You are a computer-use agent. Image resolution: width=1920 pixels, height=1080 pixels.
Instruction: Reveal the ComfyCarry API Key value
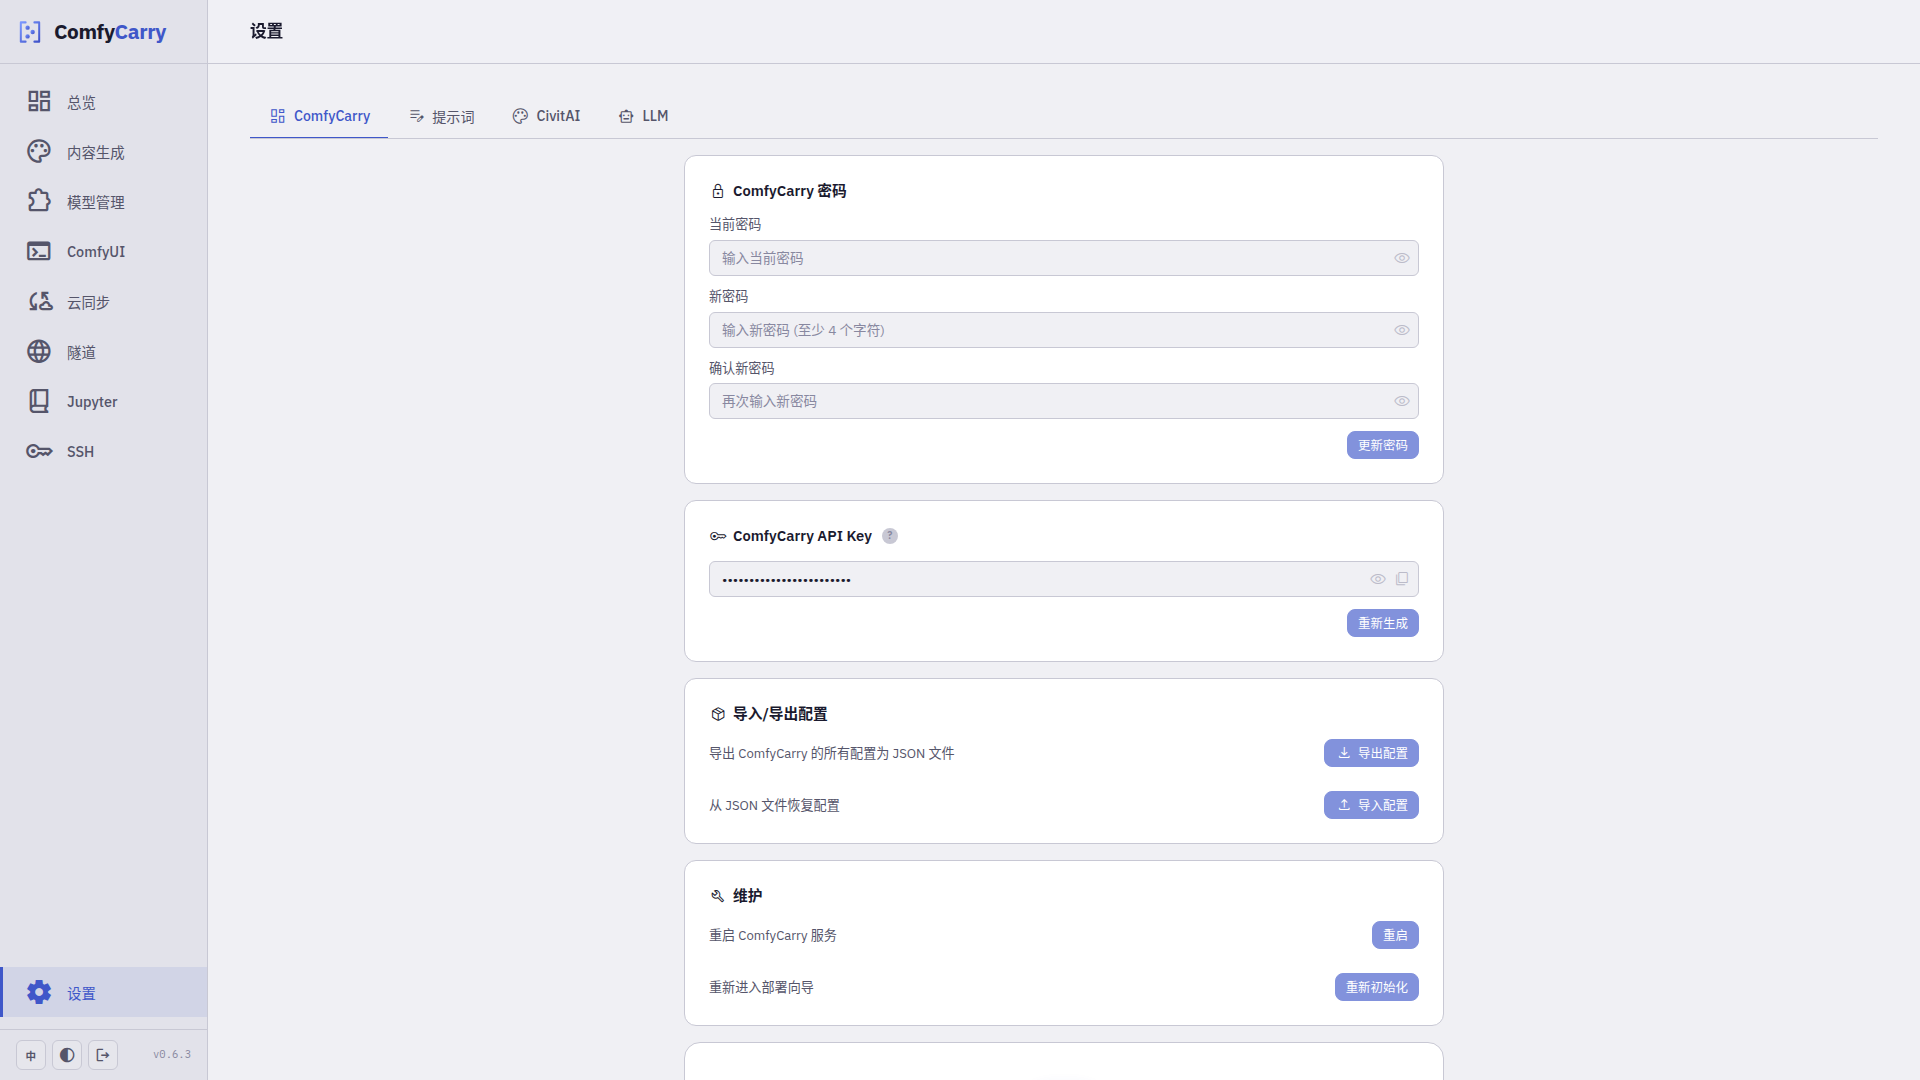pos(1378,579)
